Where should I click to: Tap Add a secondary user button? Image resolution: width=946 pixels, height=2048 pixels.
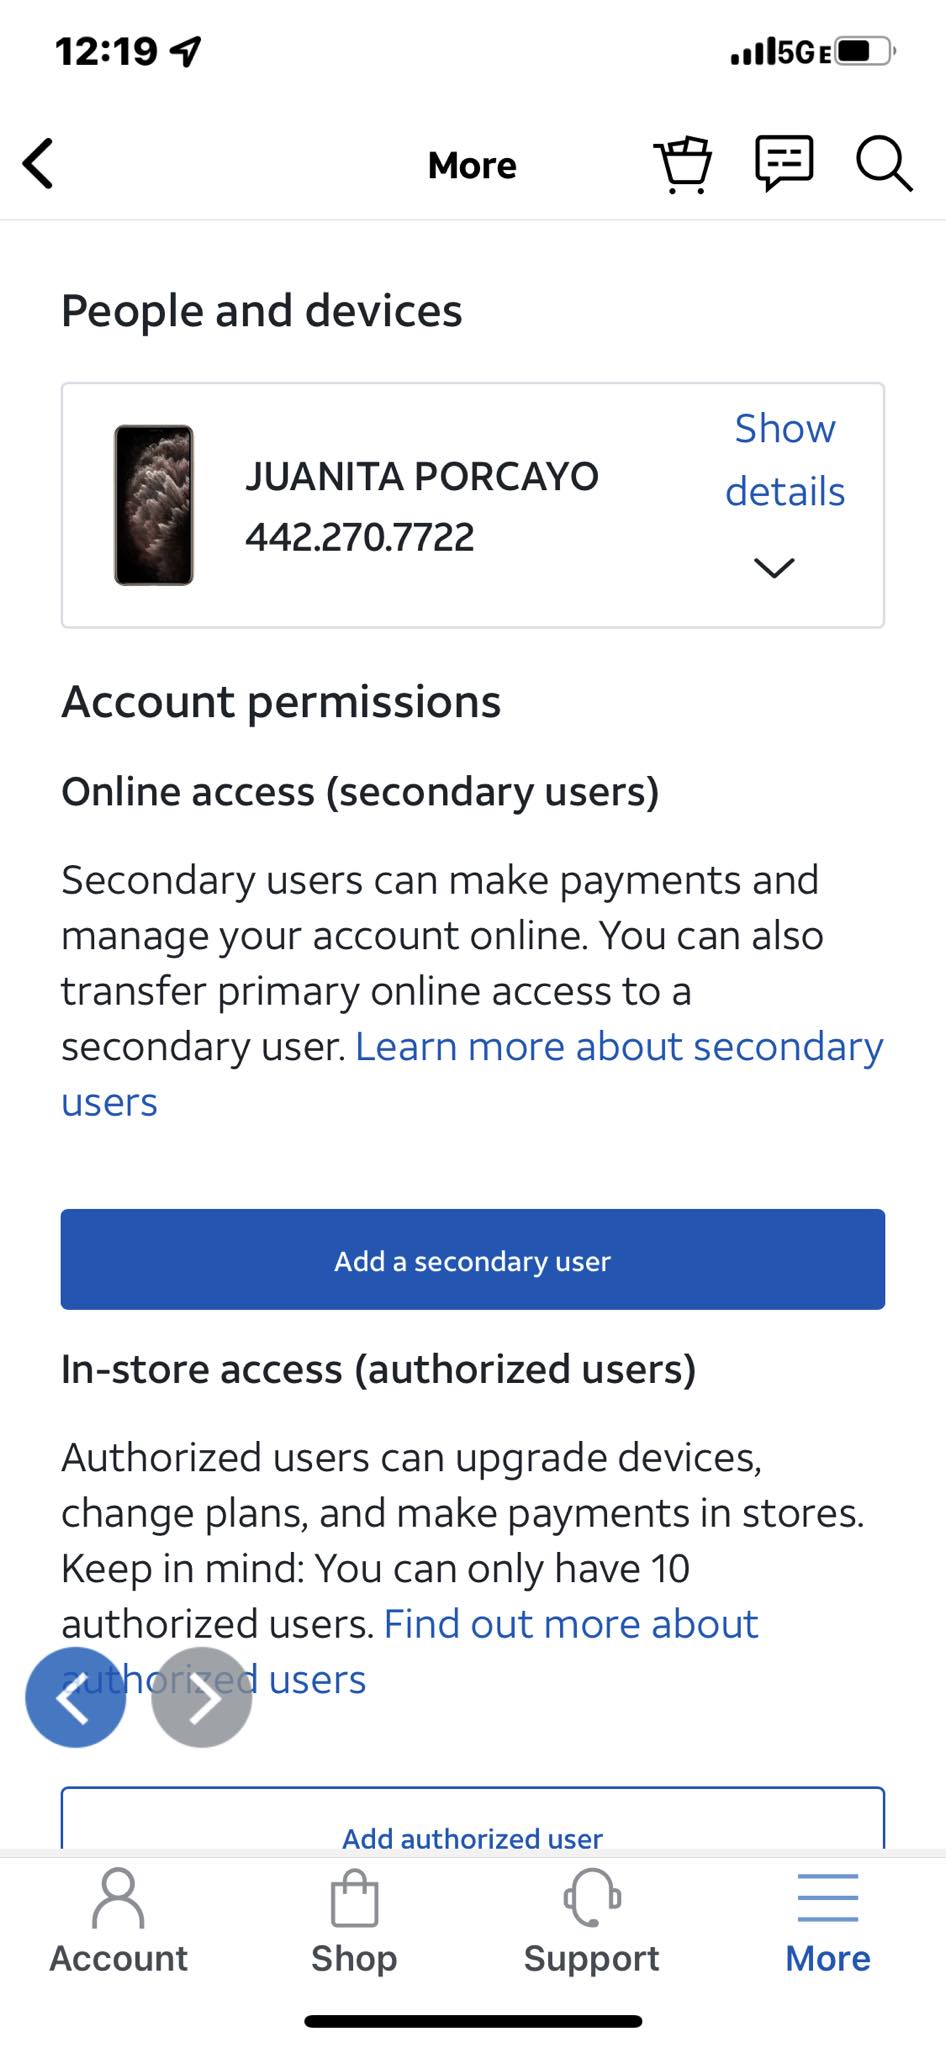click(473, 1260)
